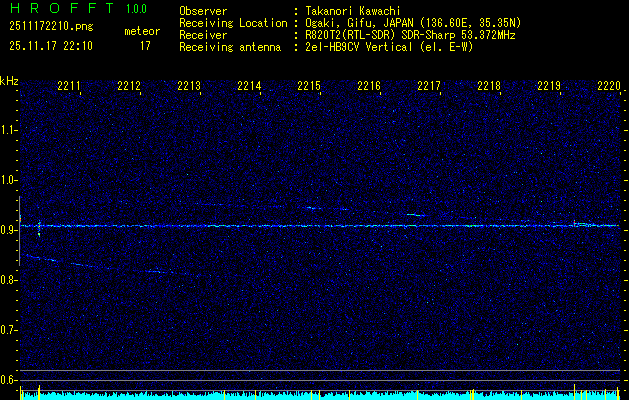Click the grey vertical bar beside 0.9 kHz
Image resolution: width=629 pixels, height=400 pixels.
point(20,231)
